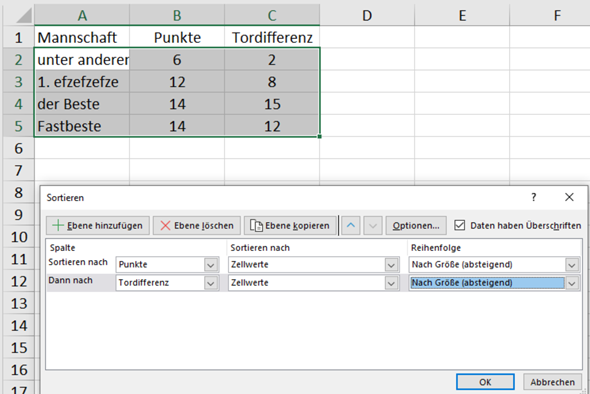Image resolution: width=590 pixels, height=394 pixels.
Task: Open Zellwerte dropdown in Sortieren nach row
Action: pos(391,265)
